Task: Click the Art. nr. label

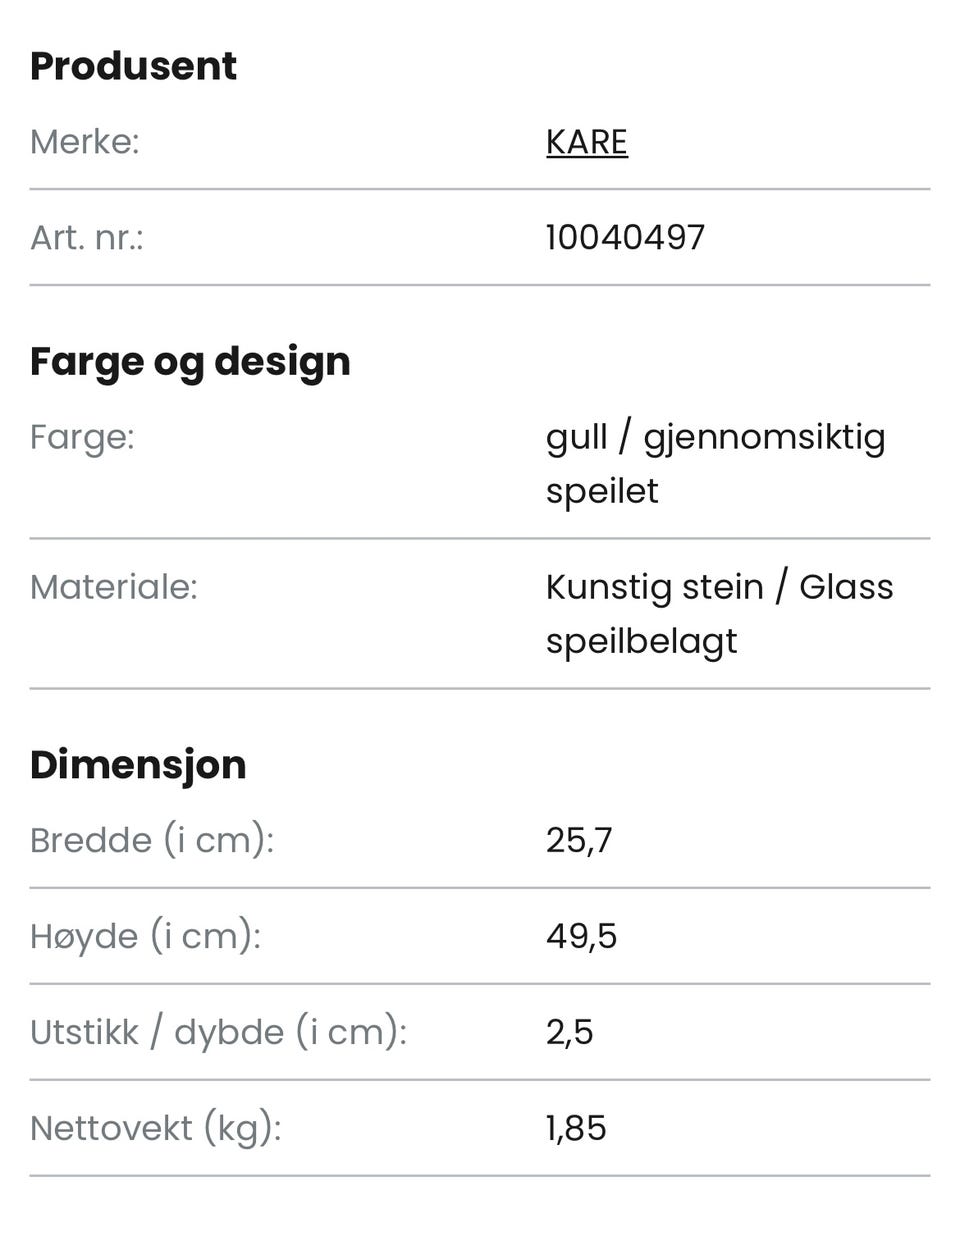Action: 87,238
